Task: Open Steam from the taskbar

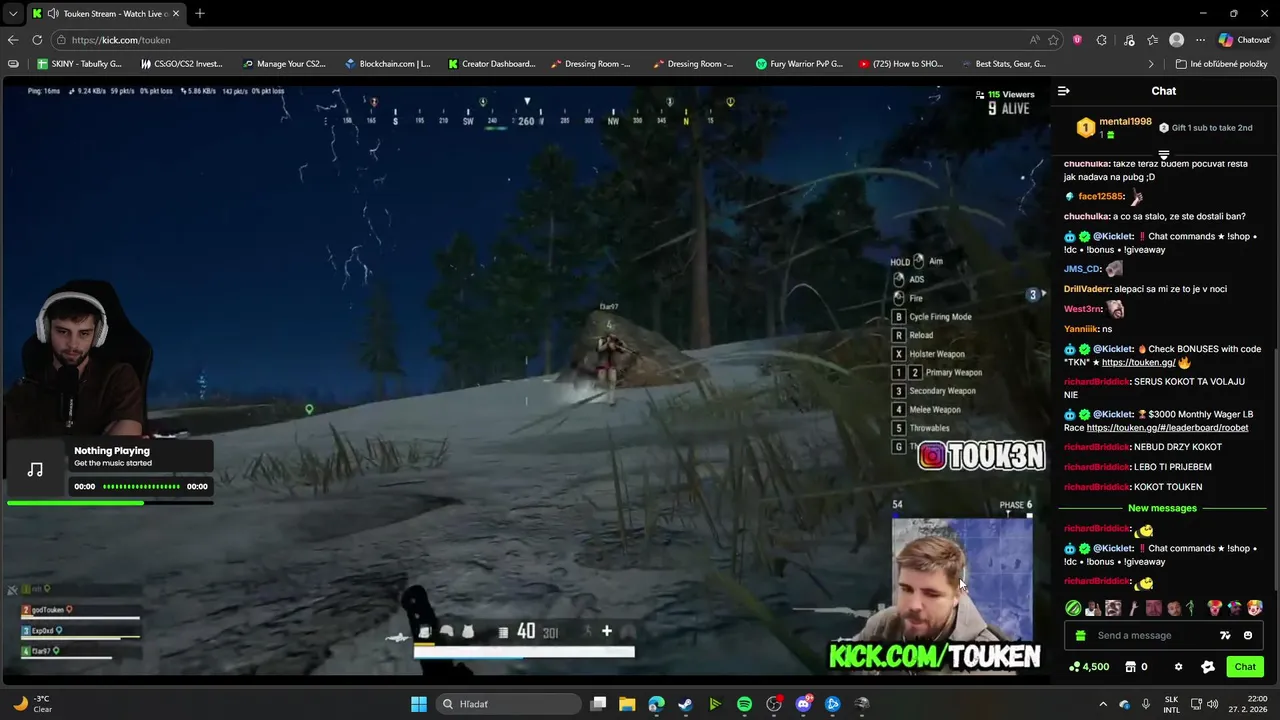Action: point(685,704)
